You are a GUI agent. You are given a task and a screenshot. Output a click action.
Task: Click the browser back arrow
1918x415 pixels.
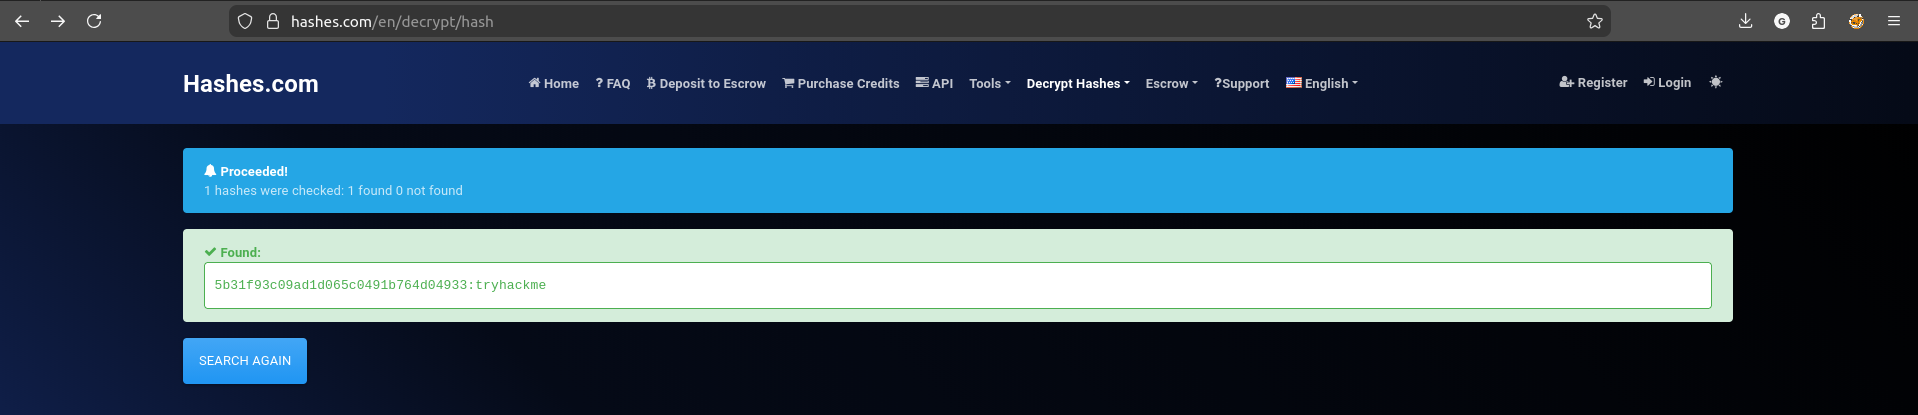22,21
